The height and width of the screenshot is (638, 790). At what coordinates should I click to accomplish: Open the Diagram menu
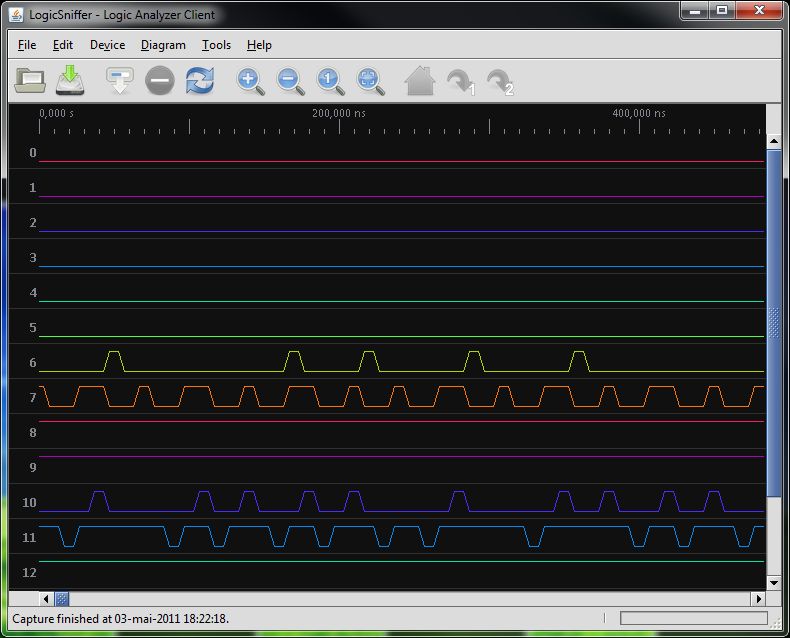coord(163,45)
